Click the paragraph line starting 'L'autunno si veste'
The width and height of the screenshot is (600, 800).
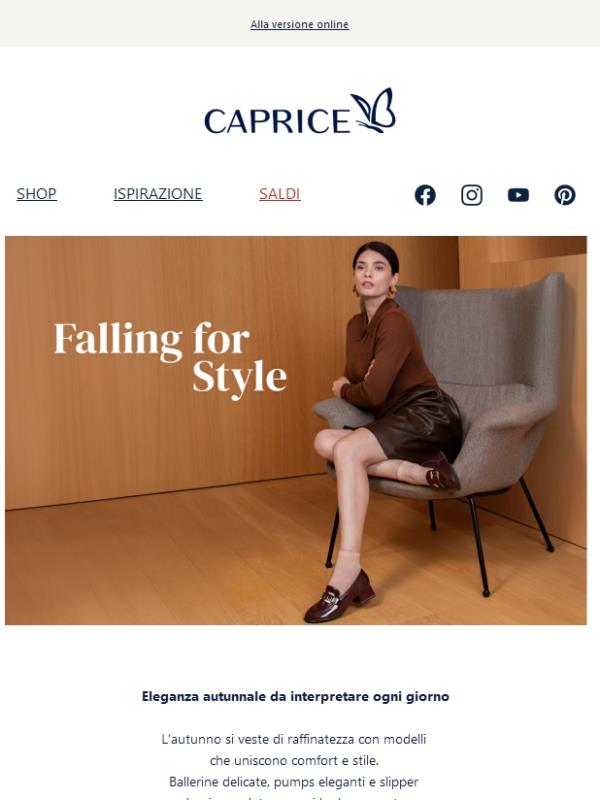(294, 739)
